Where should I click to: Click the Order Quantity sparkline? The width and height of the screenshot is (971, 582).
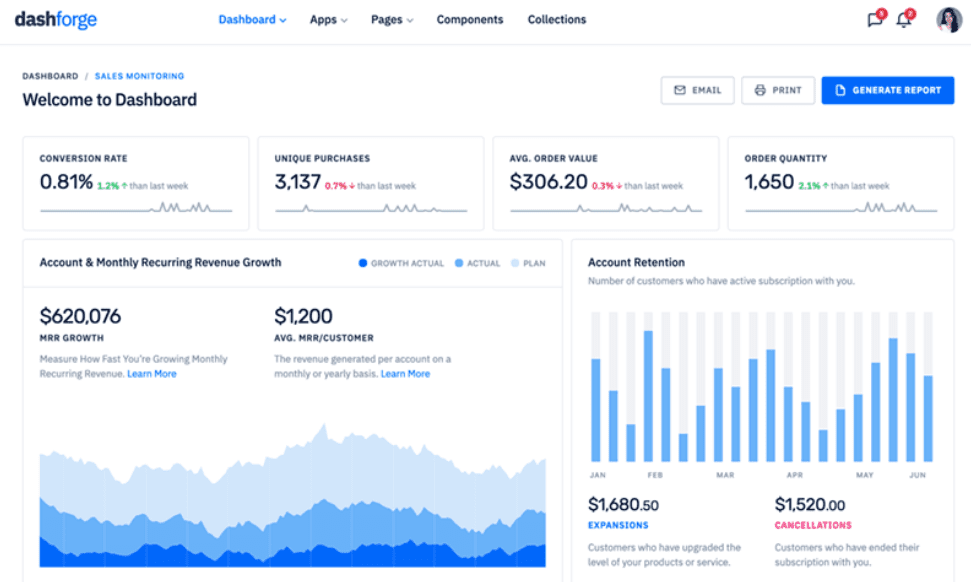tap(841, 207)
